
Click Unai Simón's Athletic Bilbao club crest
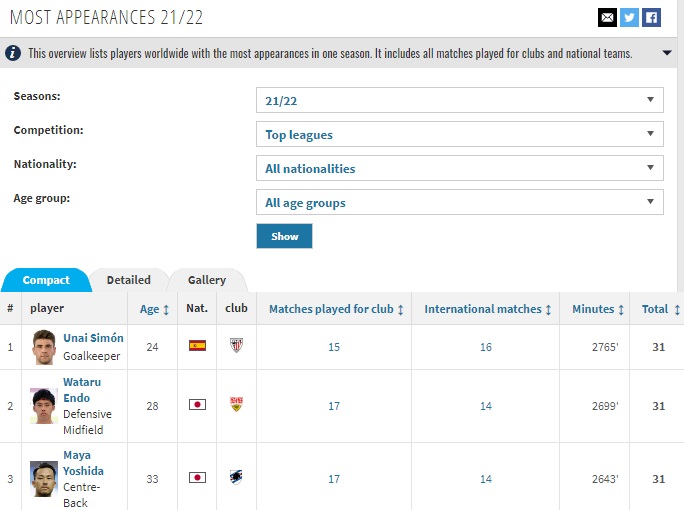pyautogui.click(x=236, y=345)
